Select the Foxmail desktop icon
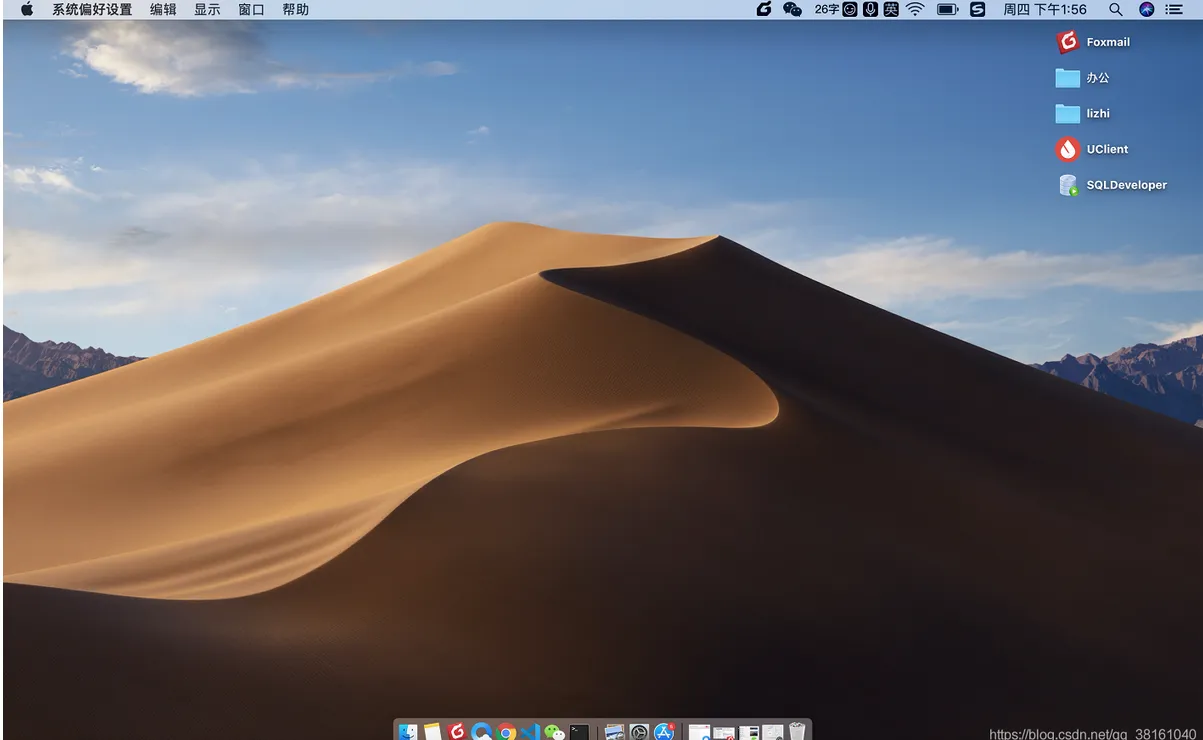1203x740 pixels. [1067, 42]
